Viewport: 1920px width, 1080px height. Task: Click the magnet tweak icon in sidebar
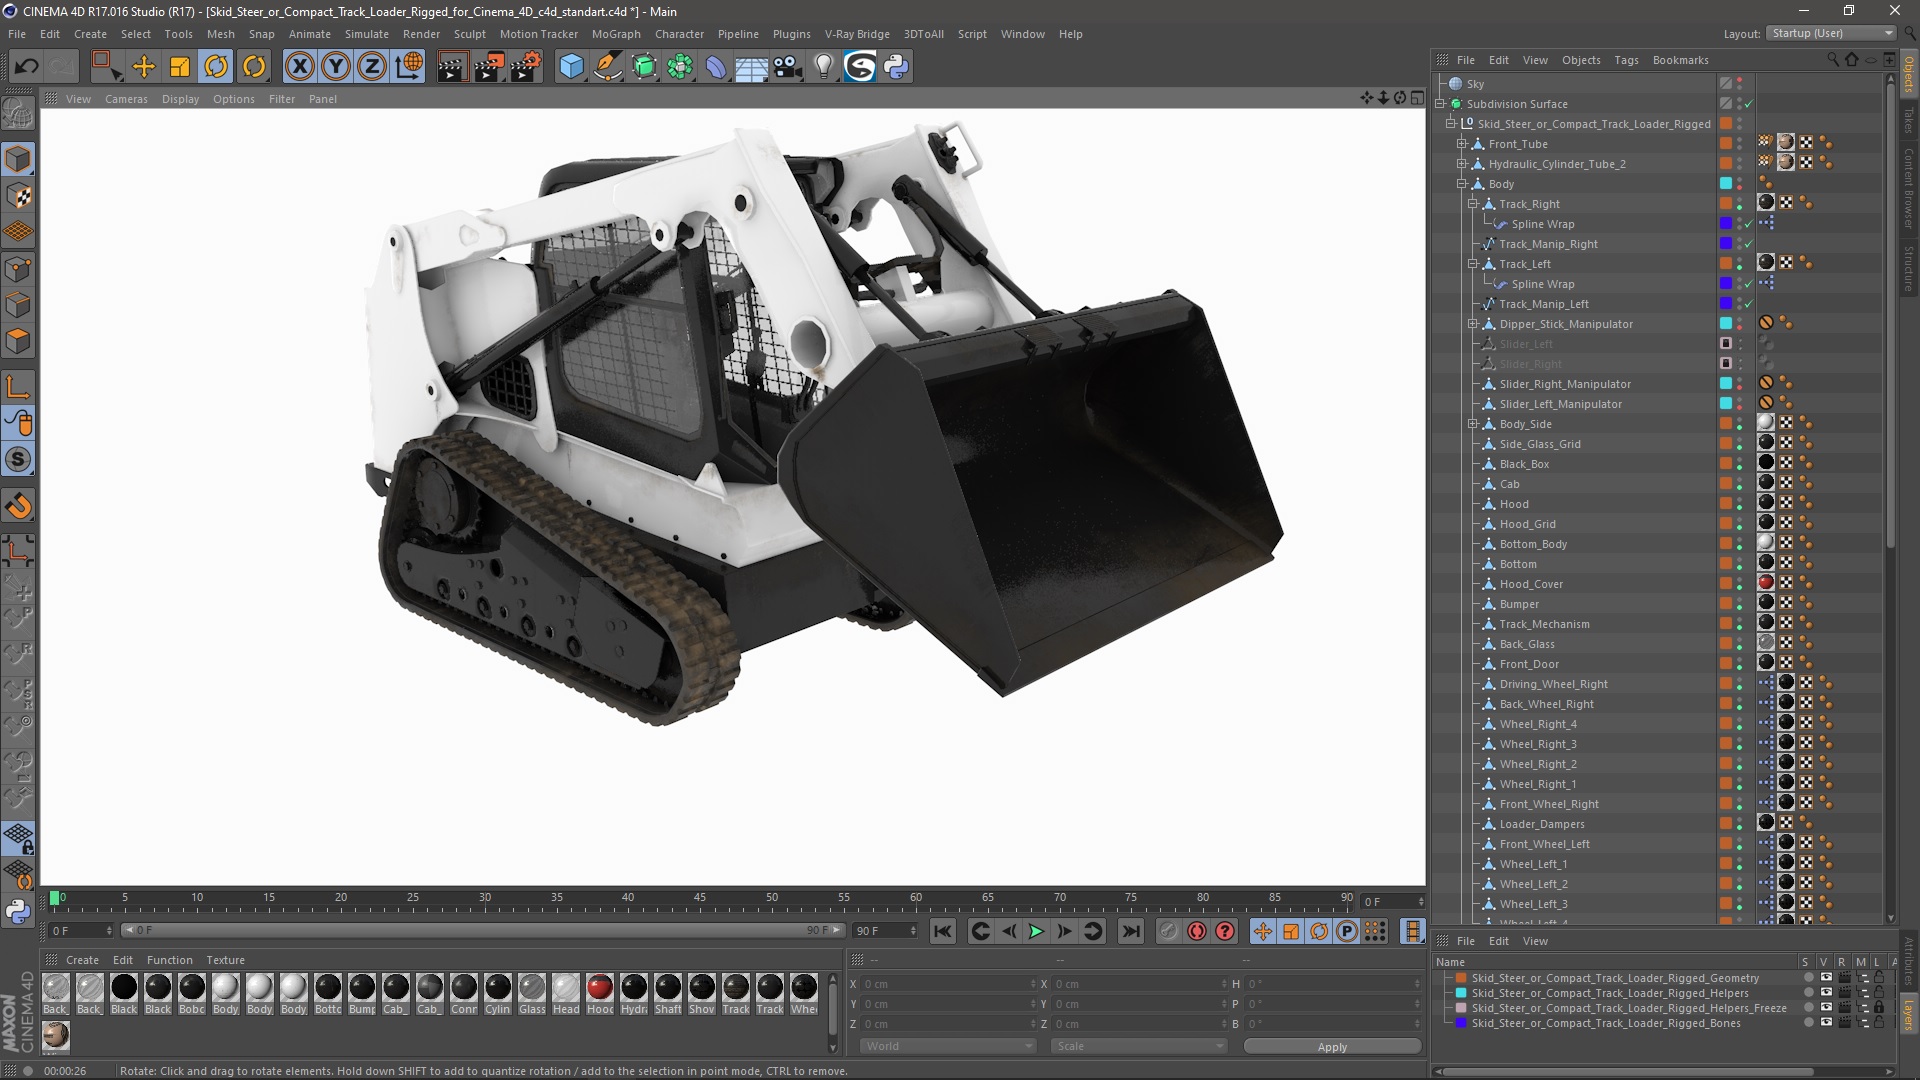click(x=18, y=506)
